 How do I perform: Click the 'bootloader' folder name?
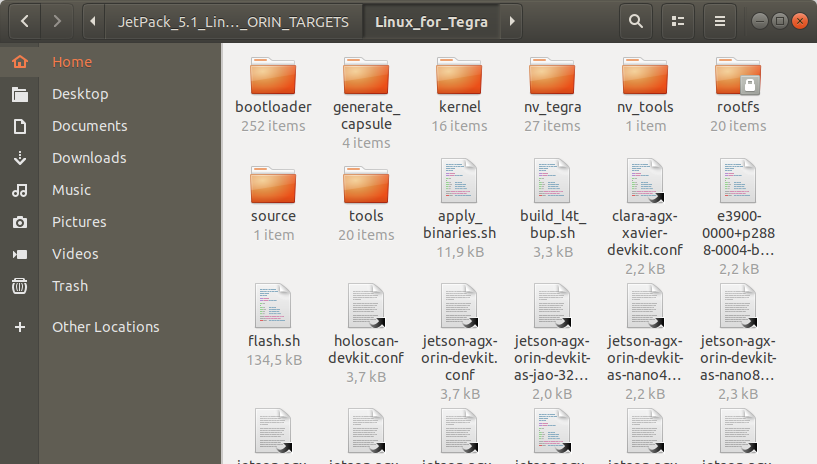coord(273,107)
